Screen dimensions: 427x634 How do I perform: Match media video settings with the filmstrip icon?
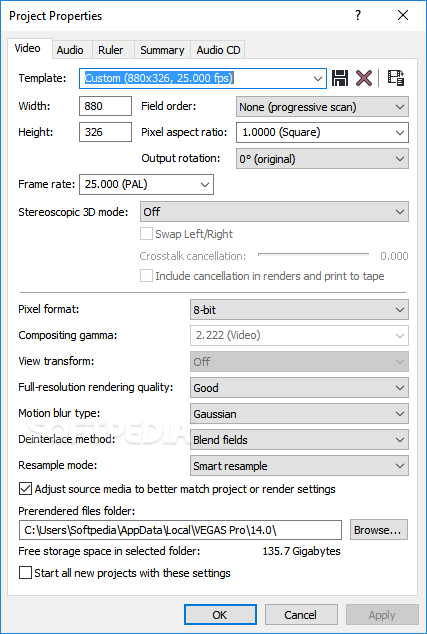pos(396,78)
